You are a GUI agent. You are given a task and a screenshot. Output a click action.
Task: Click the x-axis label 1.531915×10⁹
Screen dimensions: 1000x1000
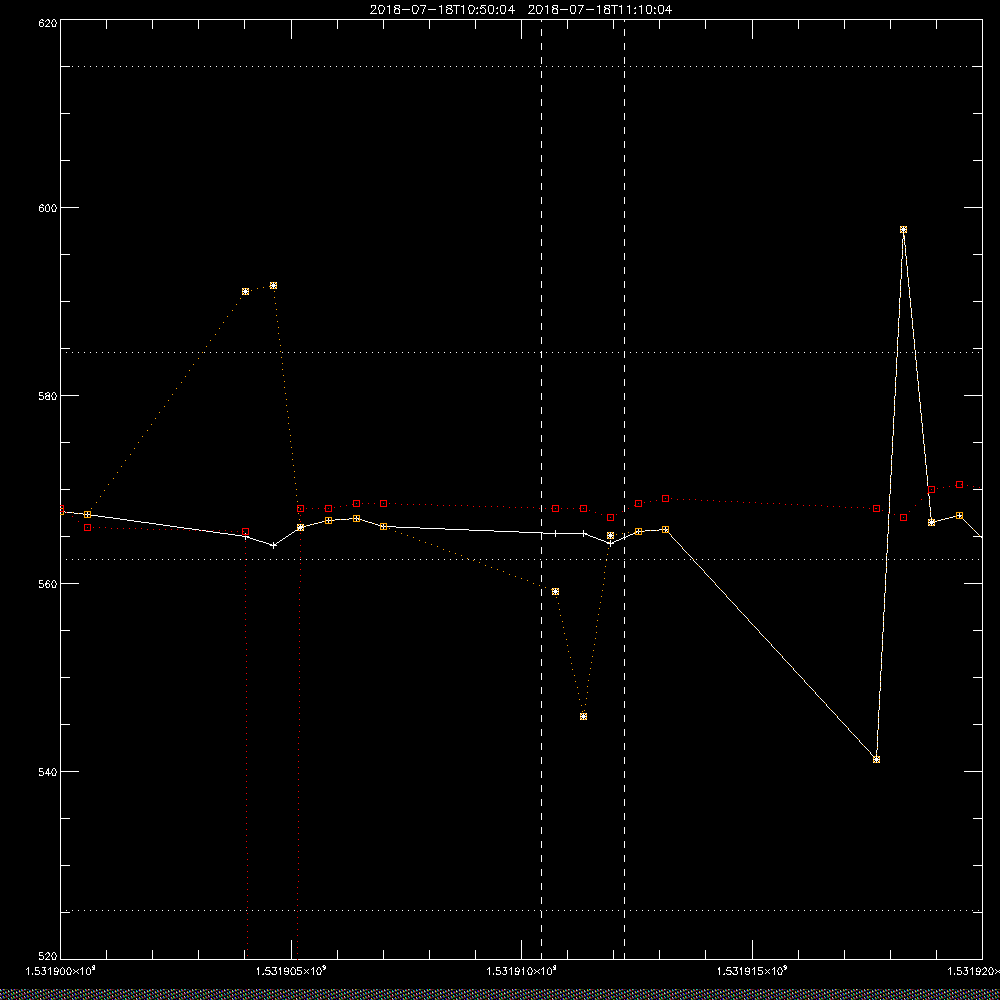(753, 971)
